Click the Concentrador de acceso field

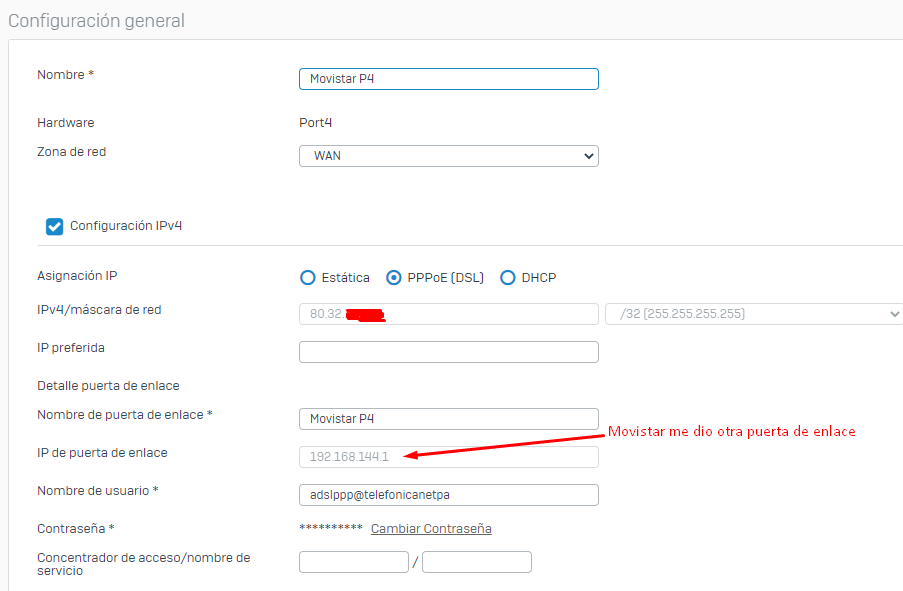353,561
